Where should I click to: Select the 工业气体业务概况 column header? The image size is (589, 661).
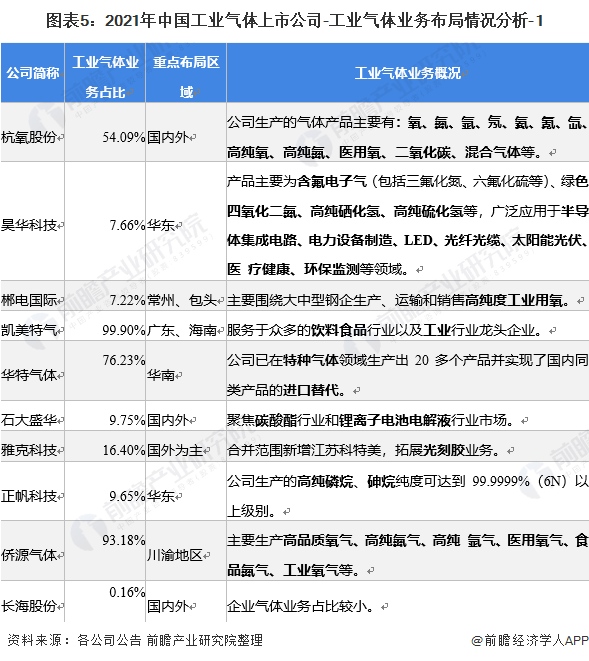[408, 73]
